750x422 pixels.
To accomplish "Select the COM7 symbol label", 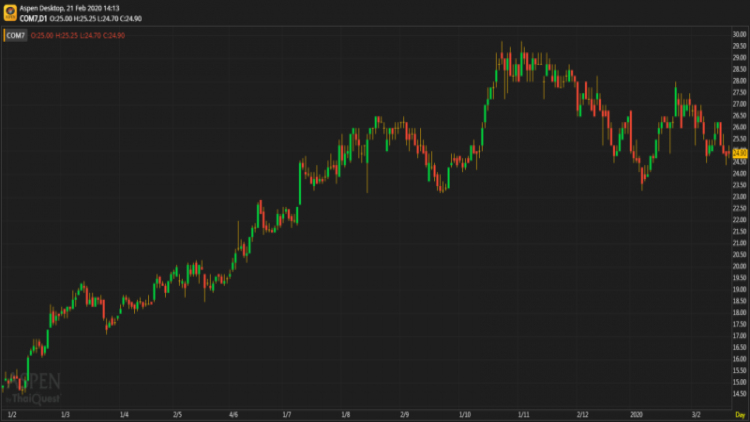I will point(15,35).
